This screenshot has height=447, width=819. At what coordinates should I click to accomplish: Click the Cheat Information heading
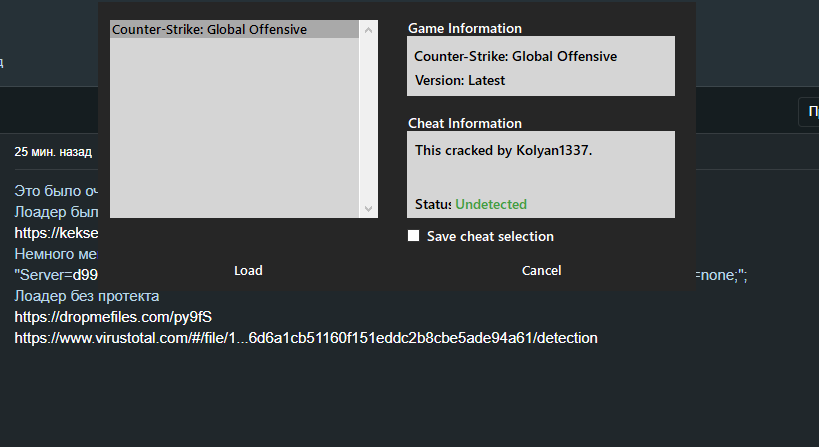465,123
